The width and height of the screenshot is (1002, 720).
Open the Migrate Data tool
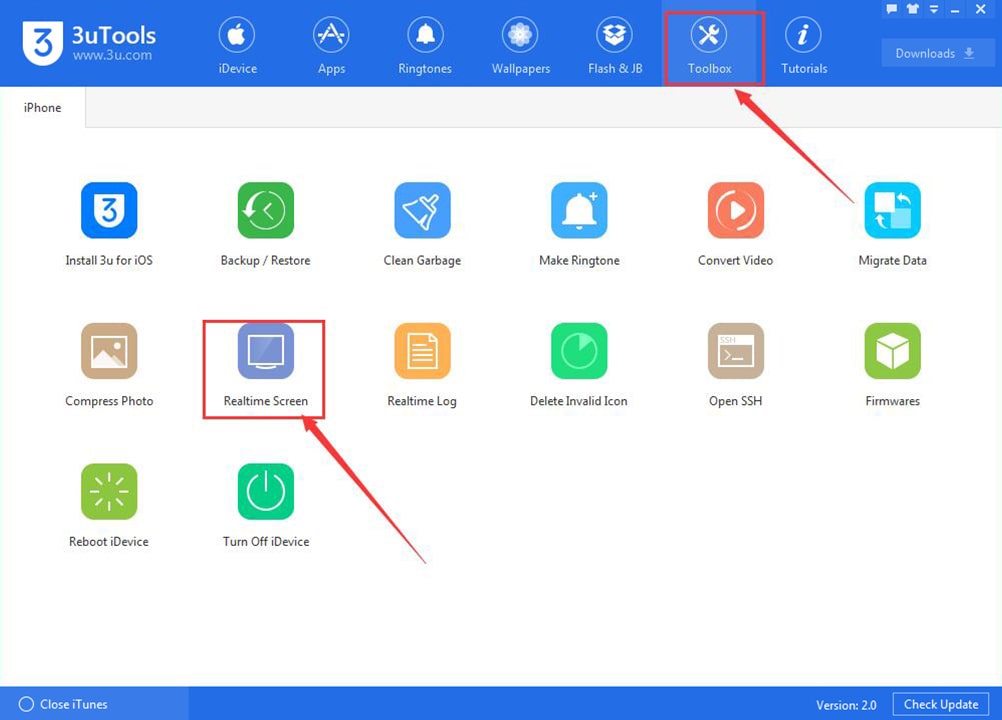pyautogui.click(x=892, y=210)
